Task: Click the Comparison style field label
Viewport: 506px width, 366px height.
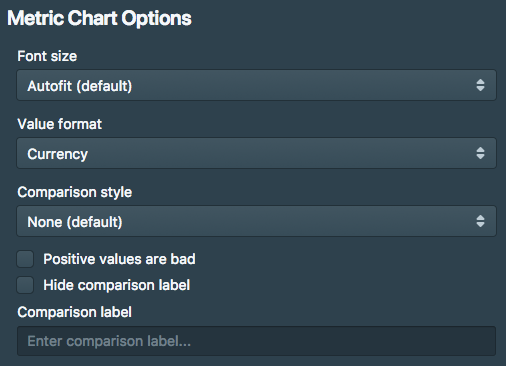Action: point(75,192)
